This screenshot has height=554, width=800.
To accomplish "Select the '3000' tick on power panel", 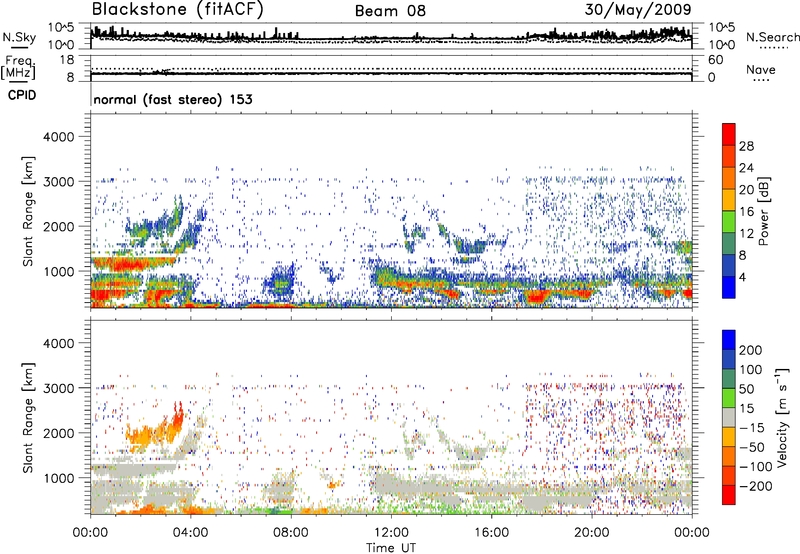I will pyautogui.click(x=58, y=182).
